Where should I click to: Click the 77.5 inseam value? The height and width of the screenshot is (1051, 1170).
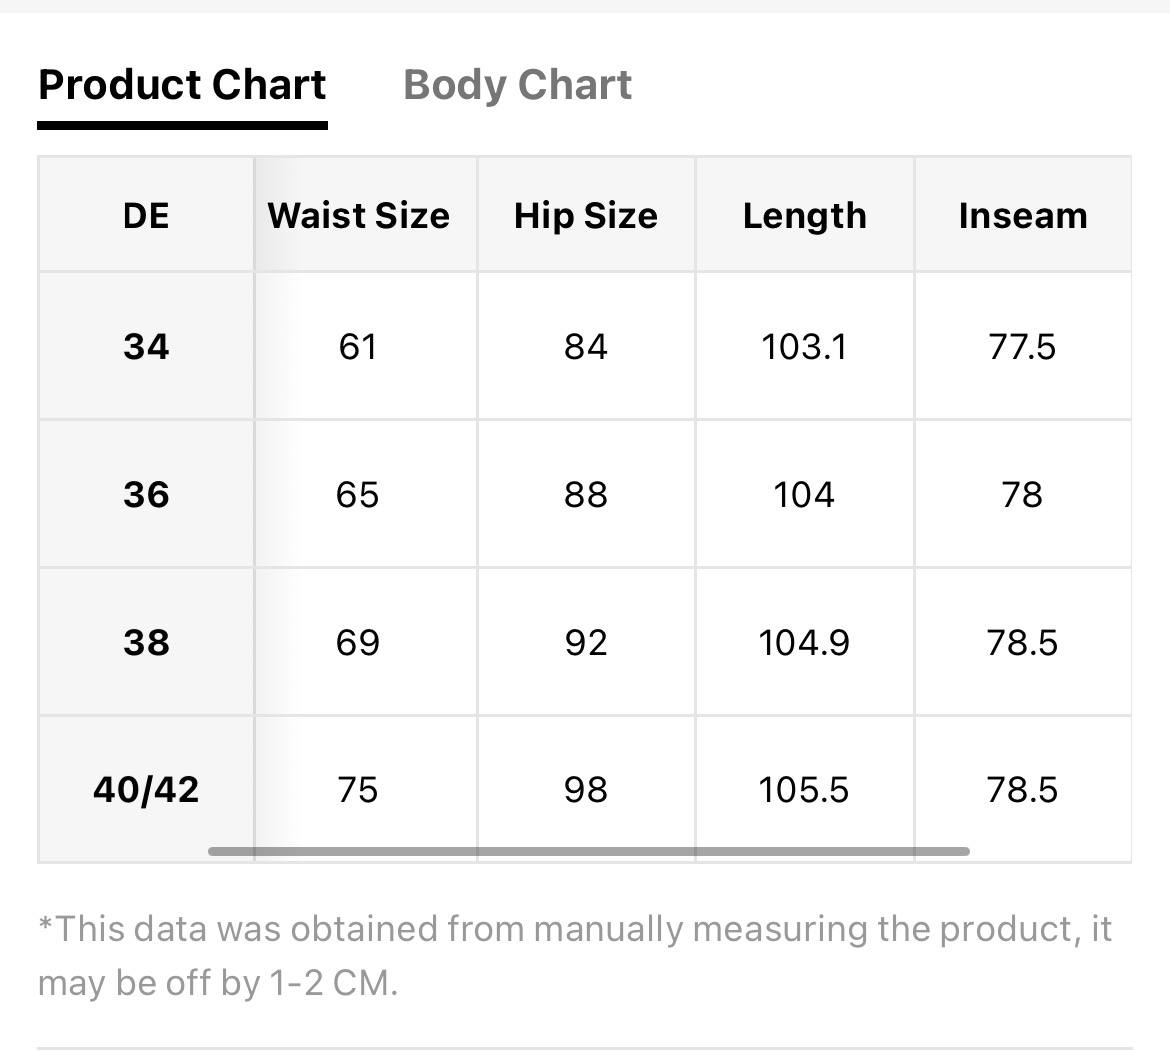click(x=1022, y=346)
